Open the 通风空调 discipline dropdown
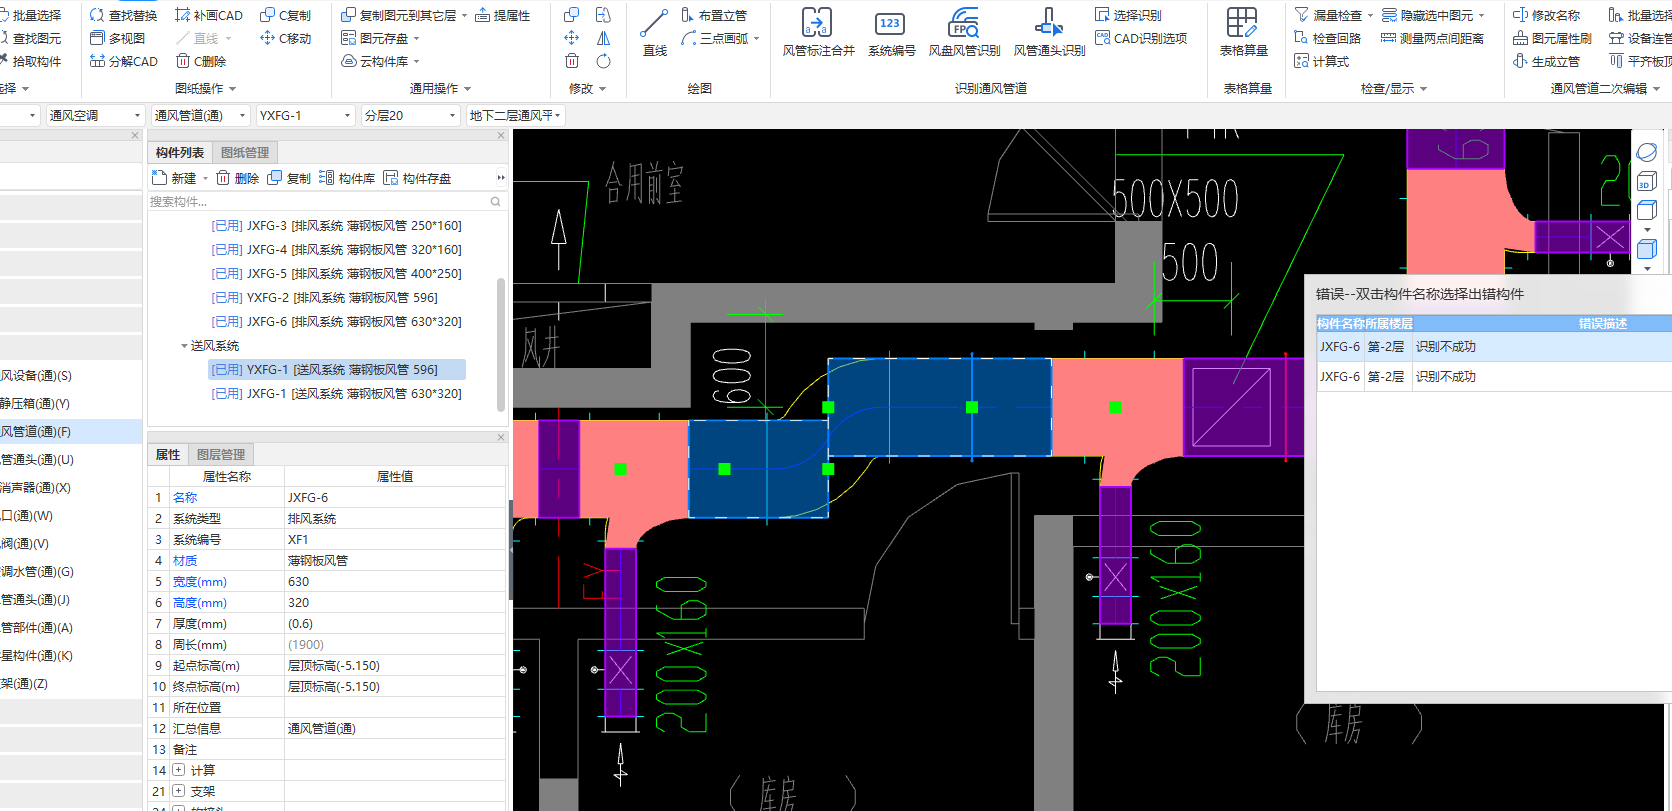The image size is (1672, 811). pyautogui.click(x=135, y=115)
